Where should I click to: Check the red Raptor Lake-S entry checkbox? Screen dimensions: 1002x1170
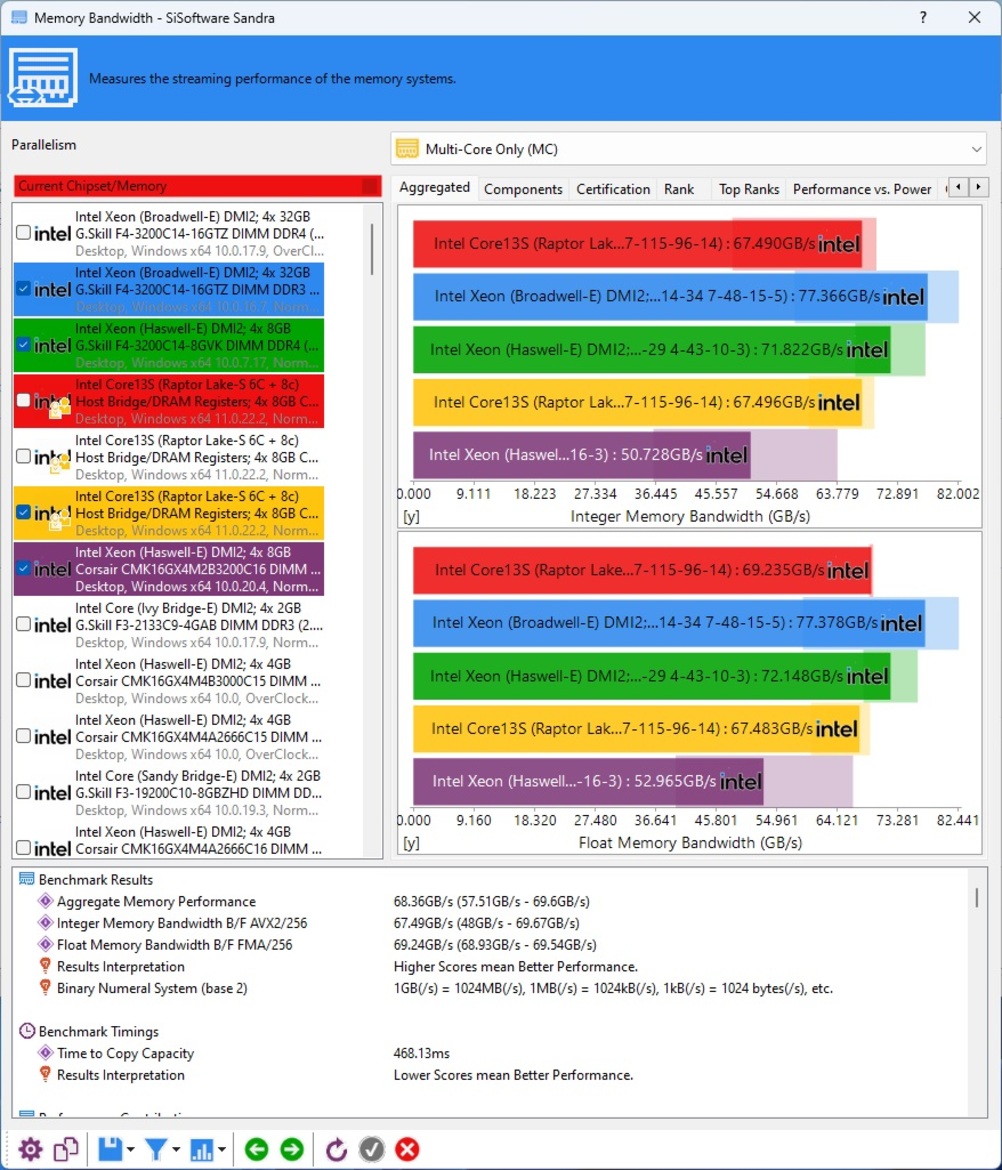23,400
